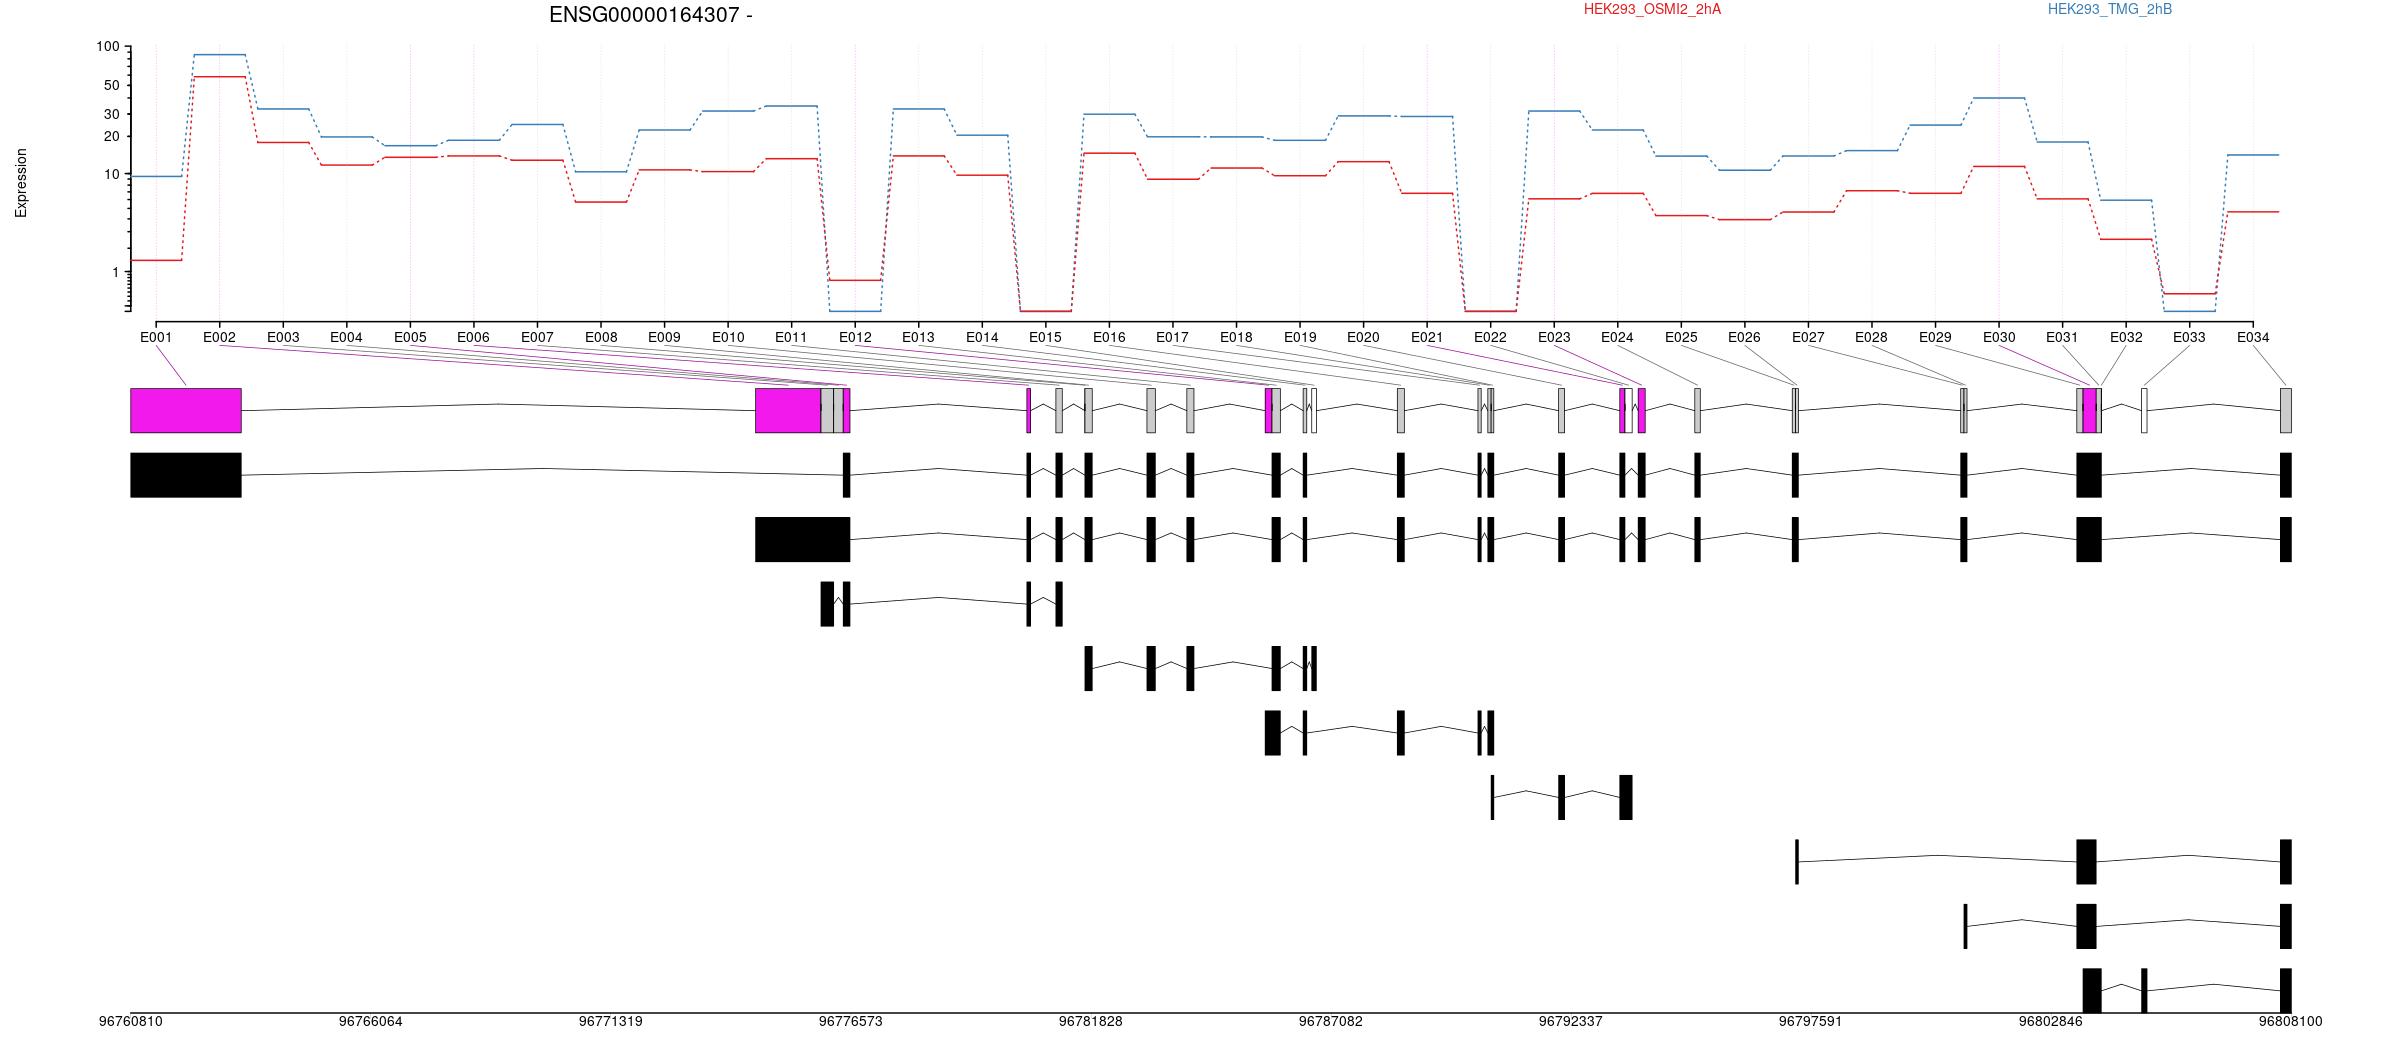Click genomic coordinate 96787082
This screenshot has width=2400, height=1040.
(1331, 1021)
